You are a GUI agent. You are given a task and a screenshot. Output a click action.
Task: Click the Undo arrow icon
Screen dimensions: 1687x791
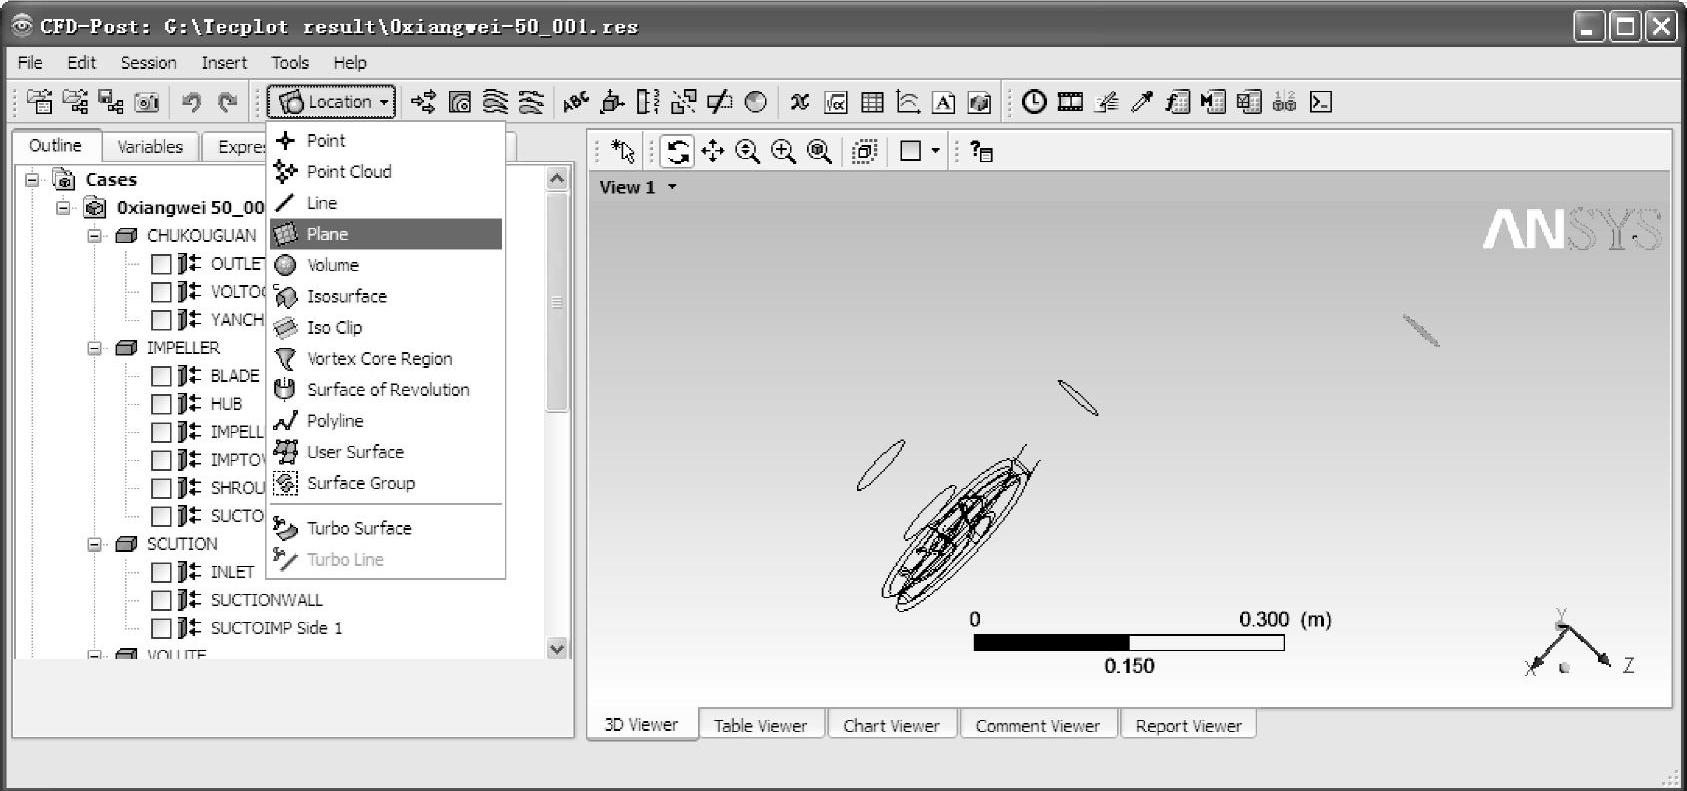click(x=191, y=102)
